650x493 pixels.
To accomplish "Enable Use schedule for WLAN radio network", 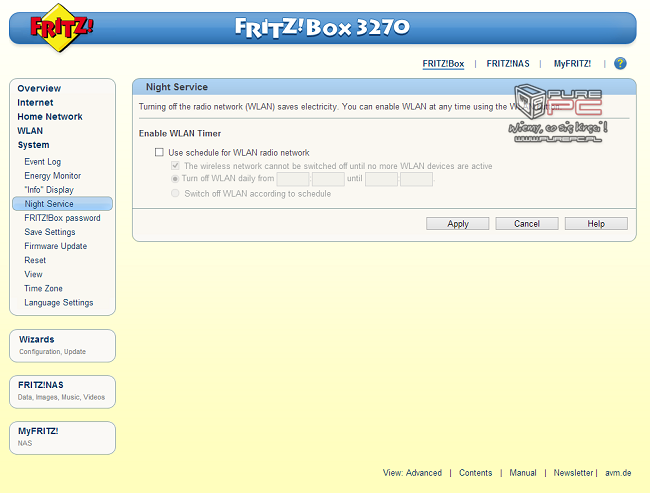I will click(x=159, y=152).
